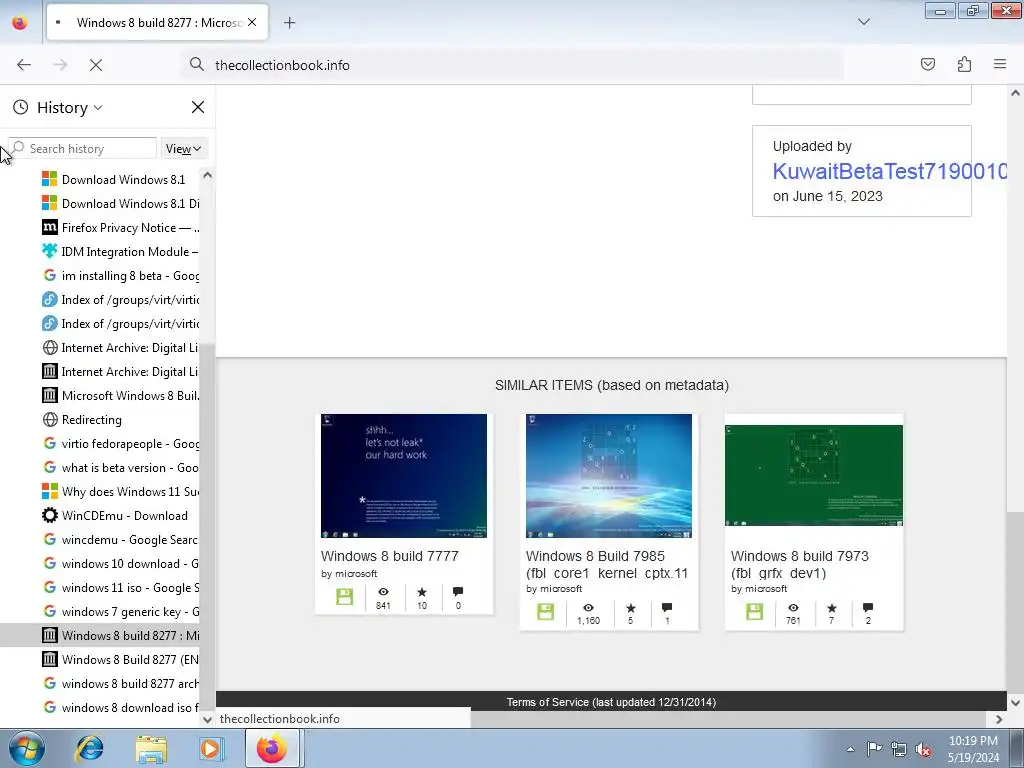
Task: Open WinCDEmu - Download history entry
Action: (120, 516)
